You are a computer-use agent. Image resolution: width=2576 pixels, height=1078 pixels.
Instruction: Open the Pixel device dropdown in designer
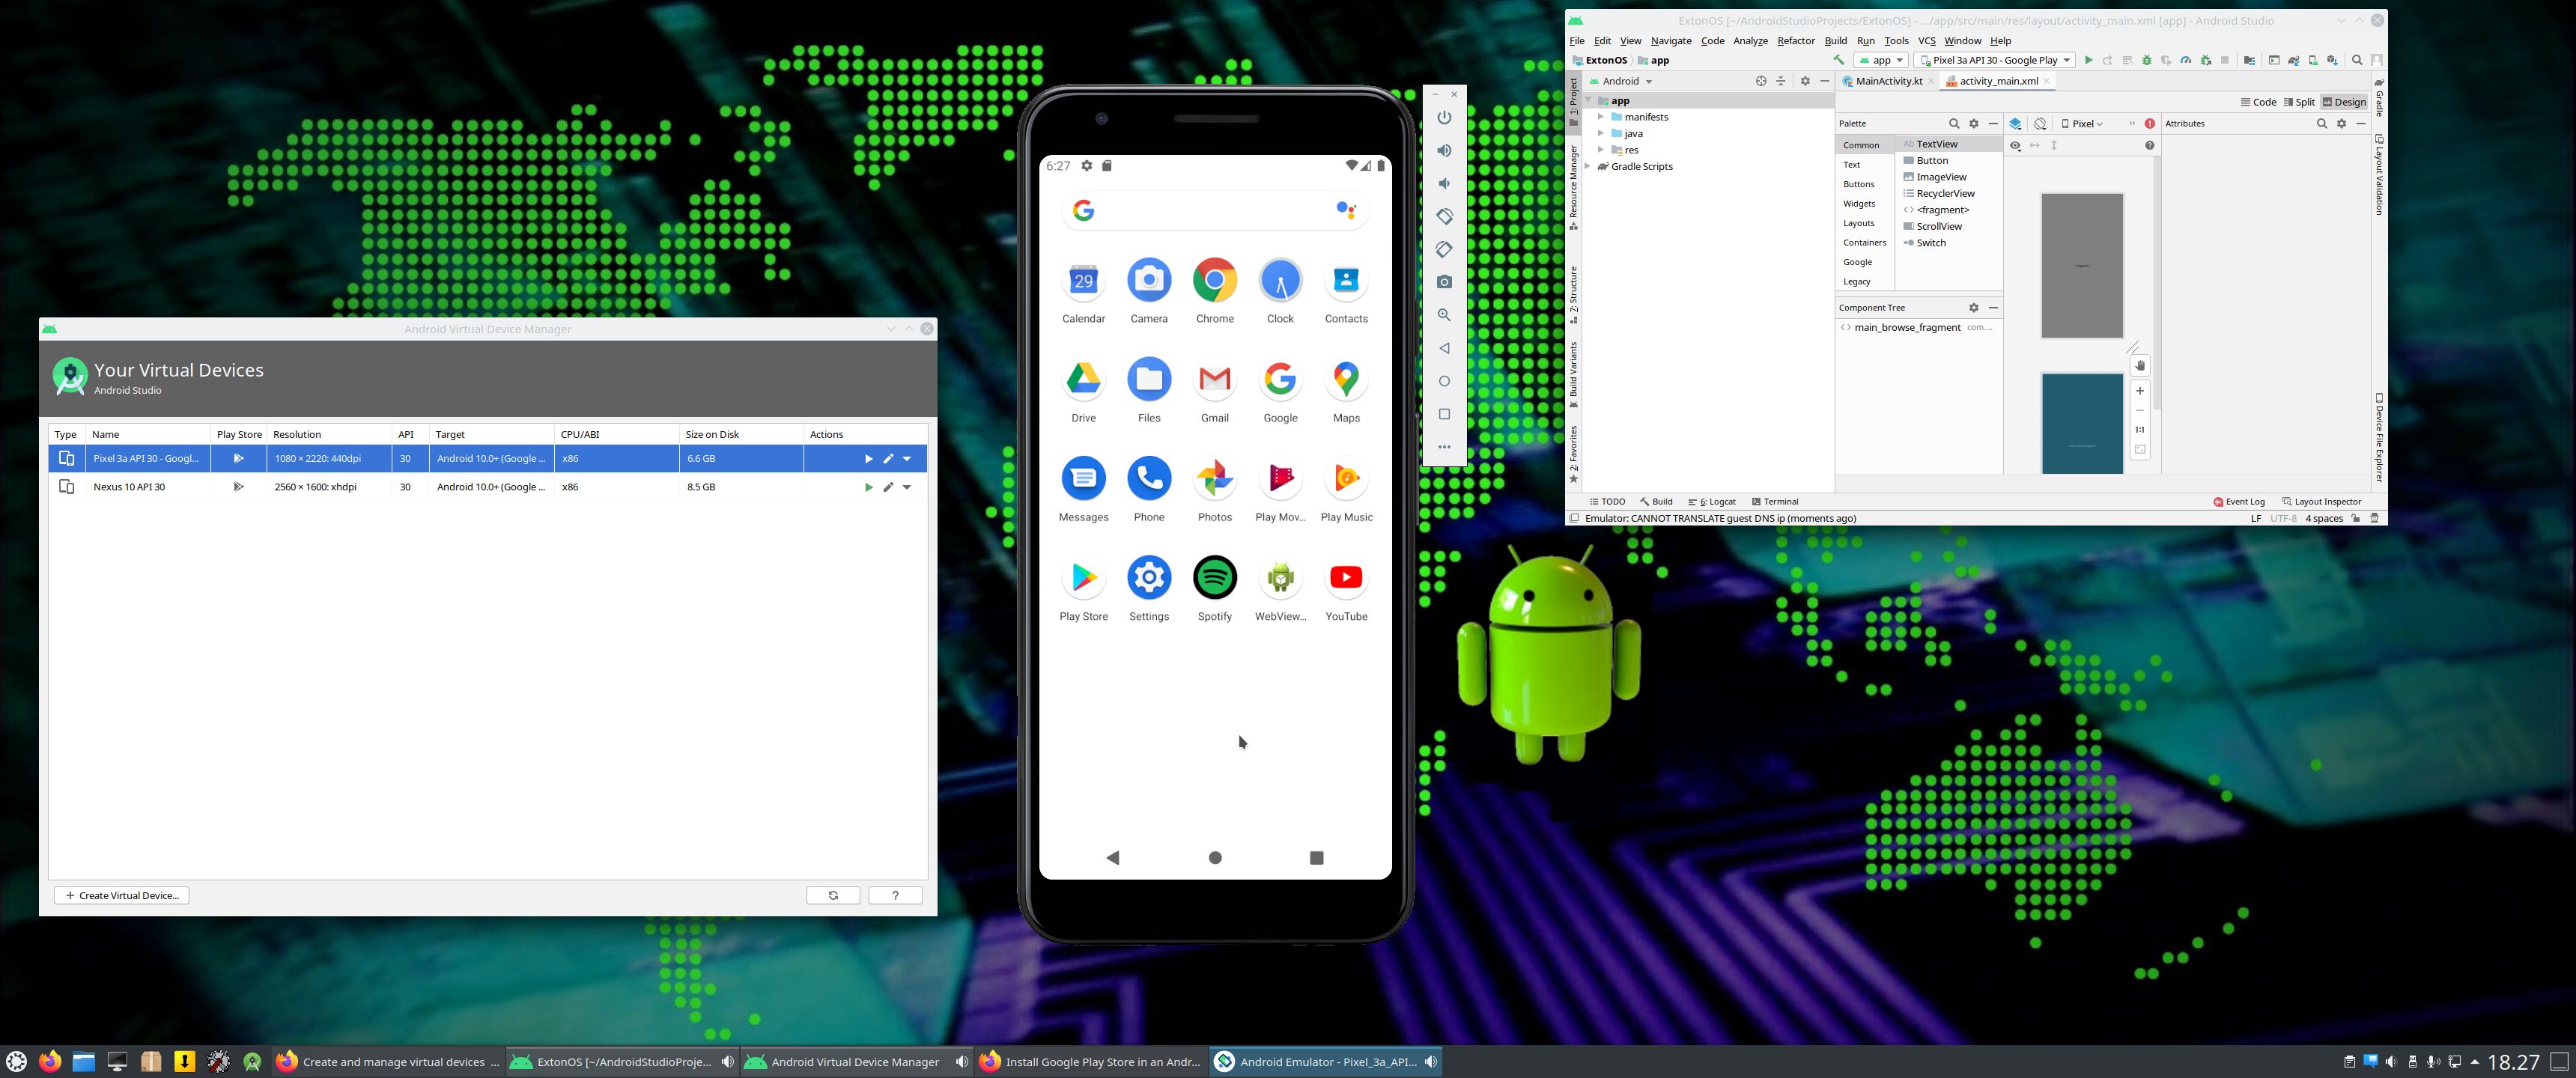point(2082,124)
